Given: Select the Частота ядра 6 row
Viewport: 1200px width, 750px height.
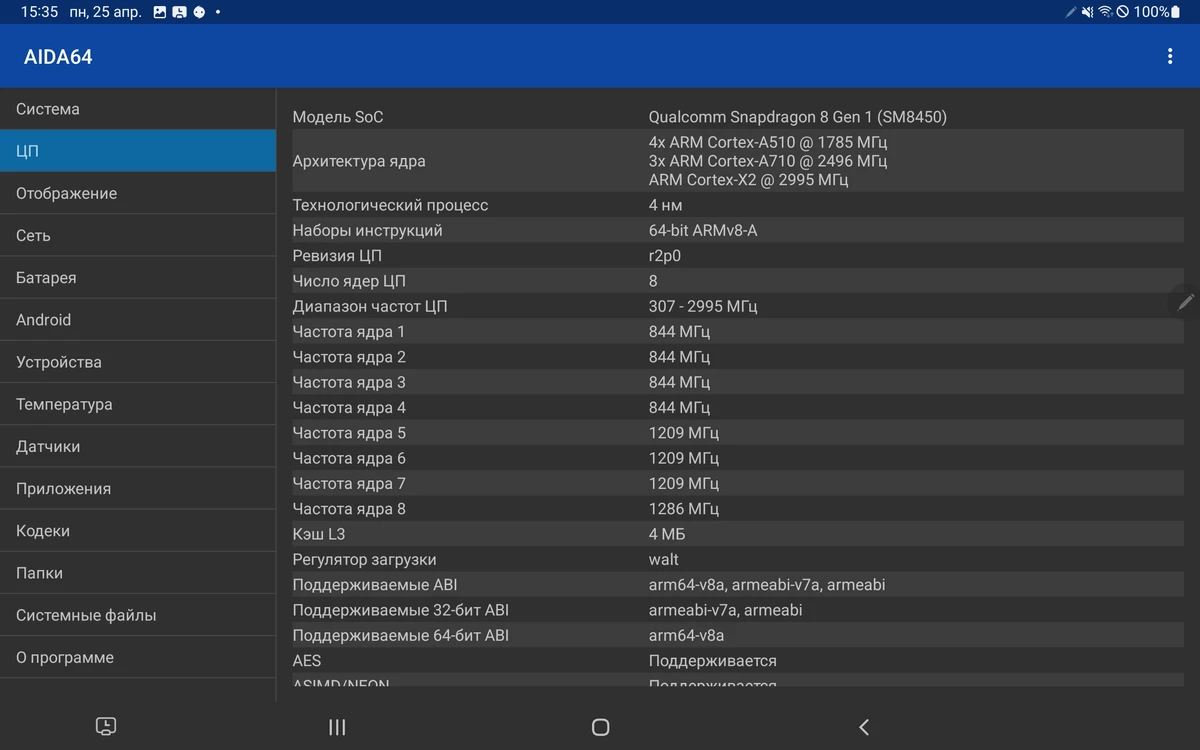Looking at the screenshot, I should [x=738, y=458].
